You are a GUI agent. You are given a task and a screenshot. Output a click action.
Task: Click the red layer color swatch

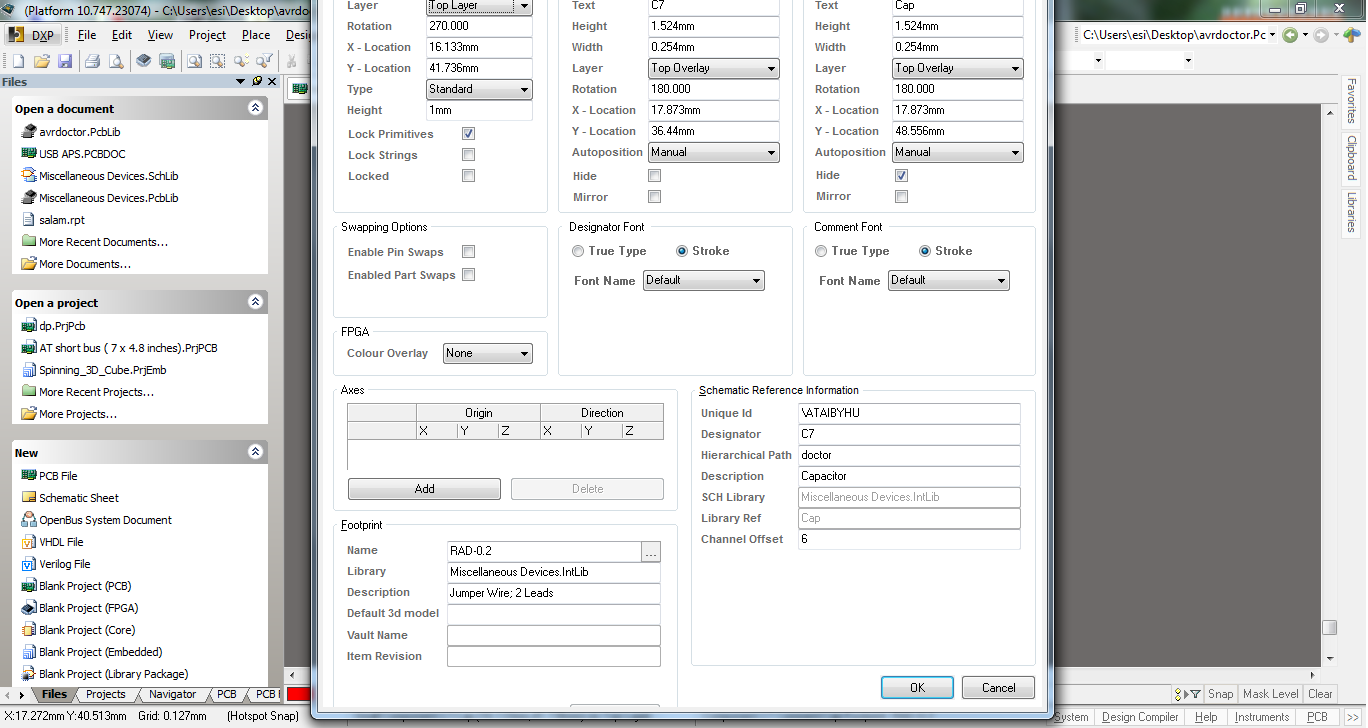tap(299, 694)
